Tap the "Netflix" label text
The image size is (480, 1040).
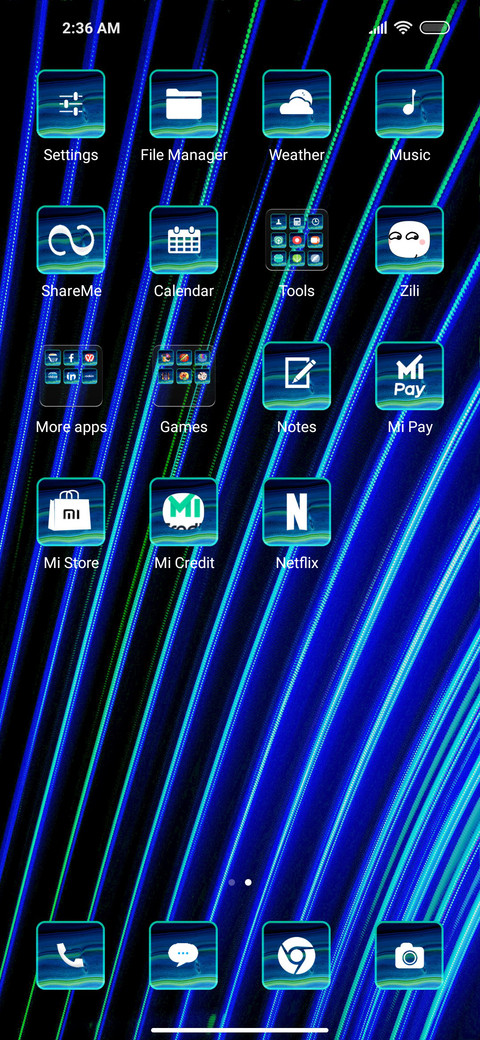pyautogui.click(x=296, y=563)
